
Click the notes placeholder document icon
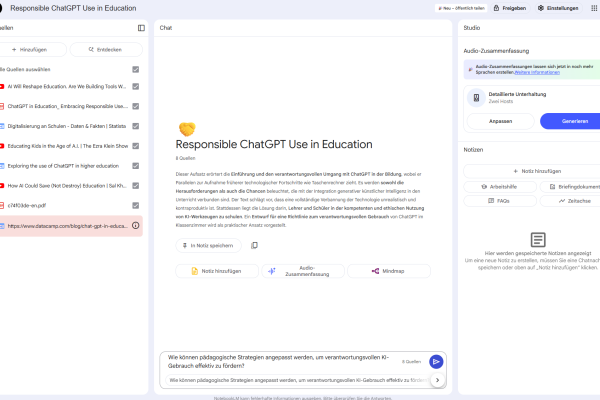tap(538, 240)
